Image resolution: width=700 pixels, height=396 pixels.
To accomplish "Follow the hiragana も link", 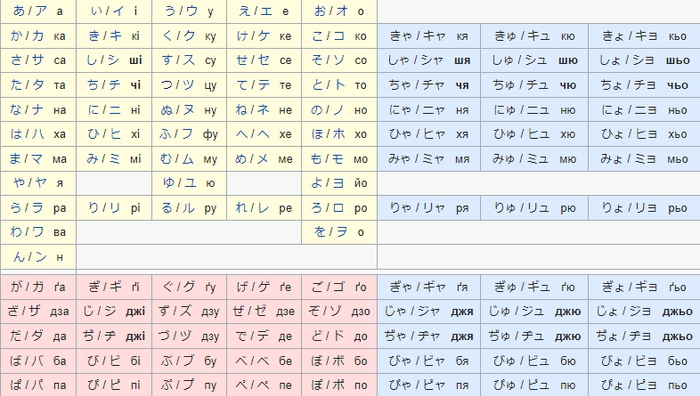I will click(x=316, y=158).
